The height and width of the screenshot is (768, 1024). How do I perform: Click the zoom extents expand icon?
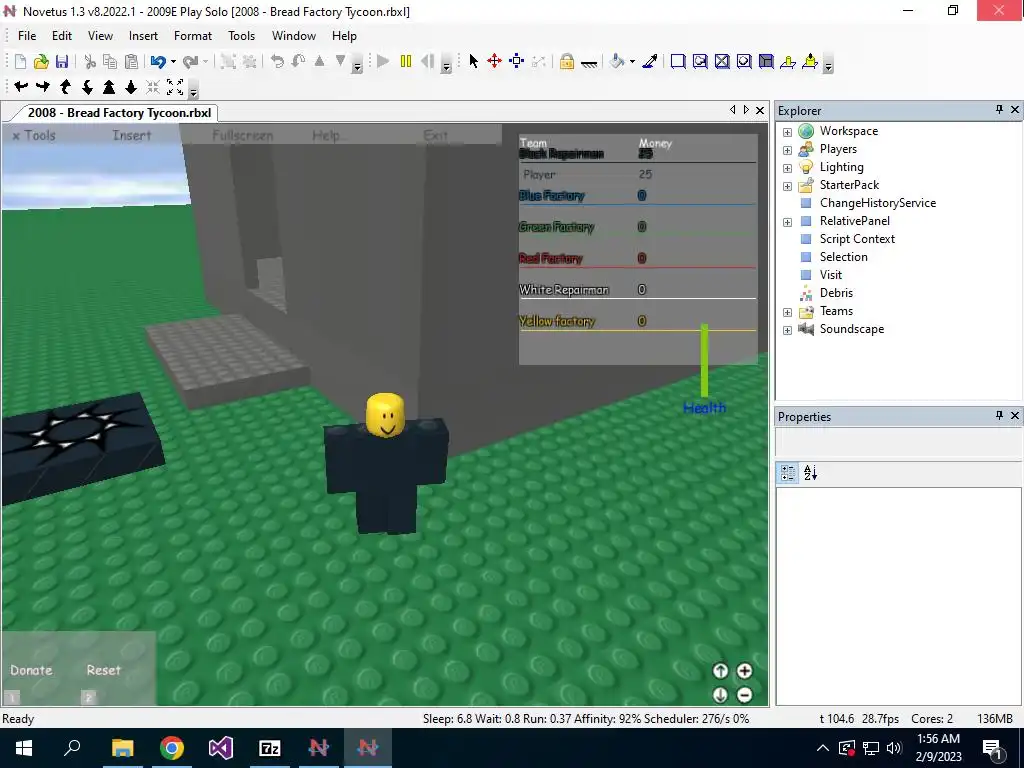[x=175, y=86]
